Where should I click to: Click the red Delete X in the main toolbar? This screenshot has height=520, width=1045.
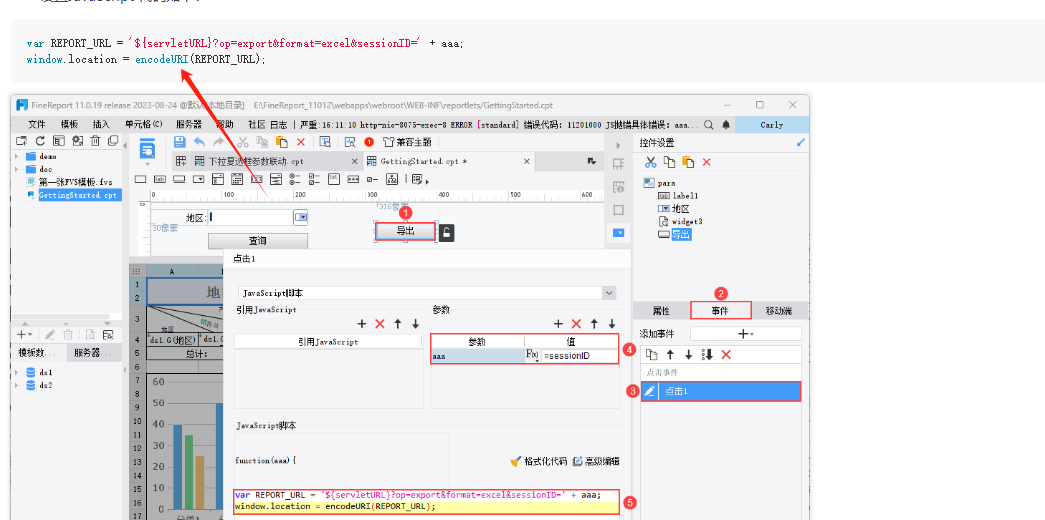click(x=301, y=142)
